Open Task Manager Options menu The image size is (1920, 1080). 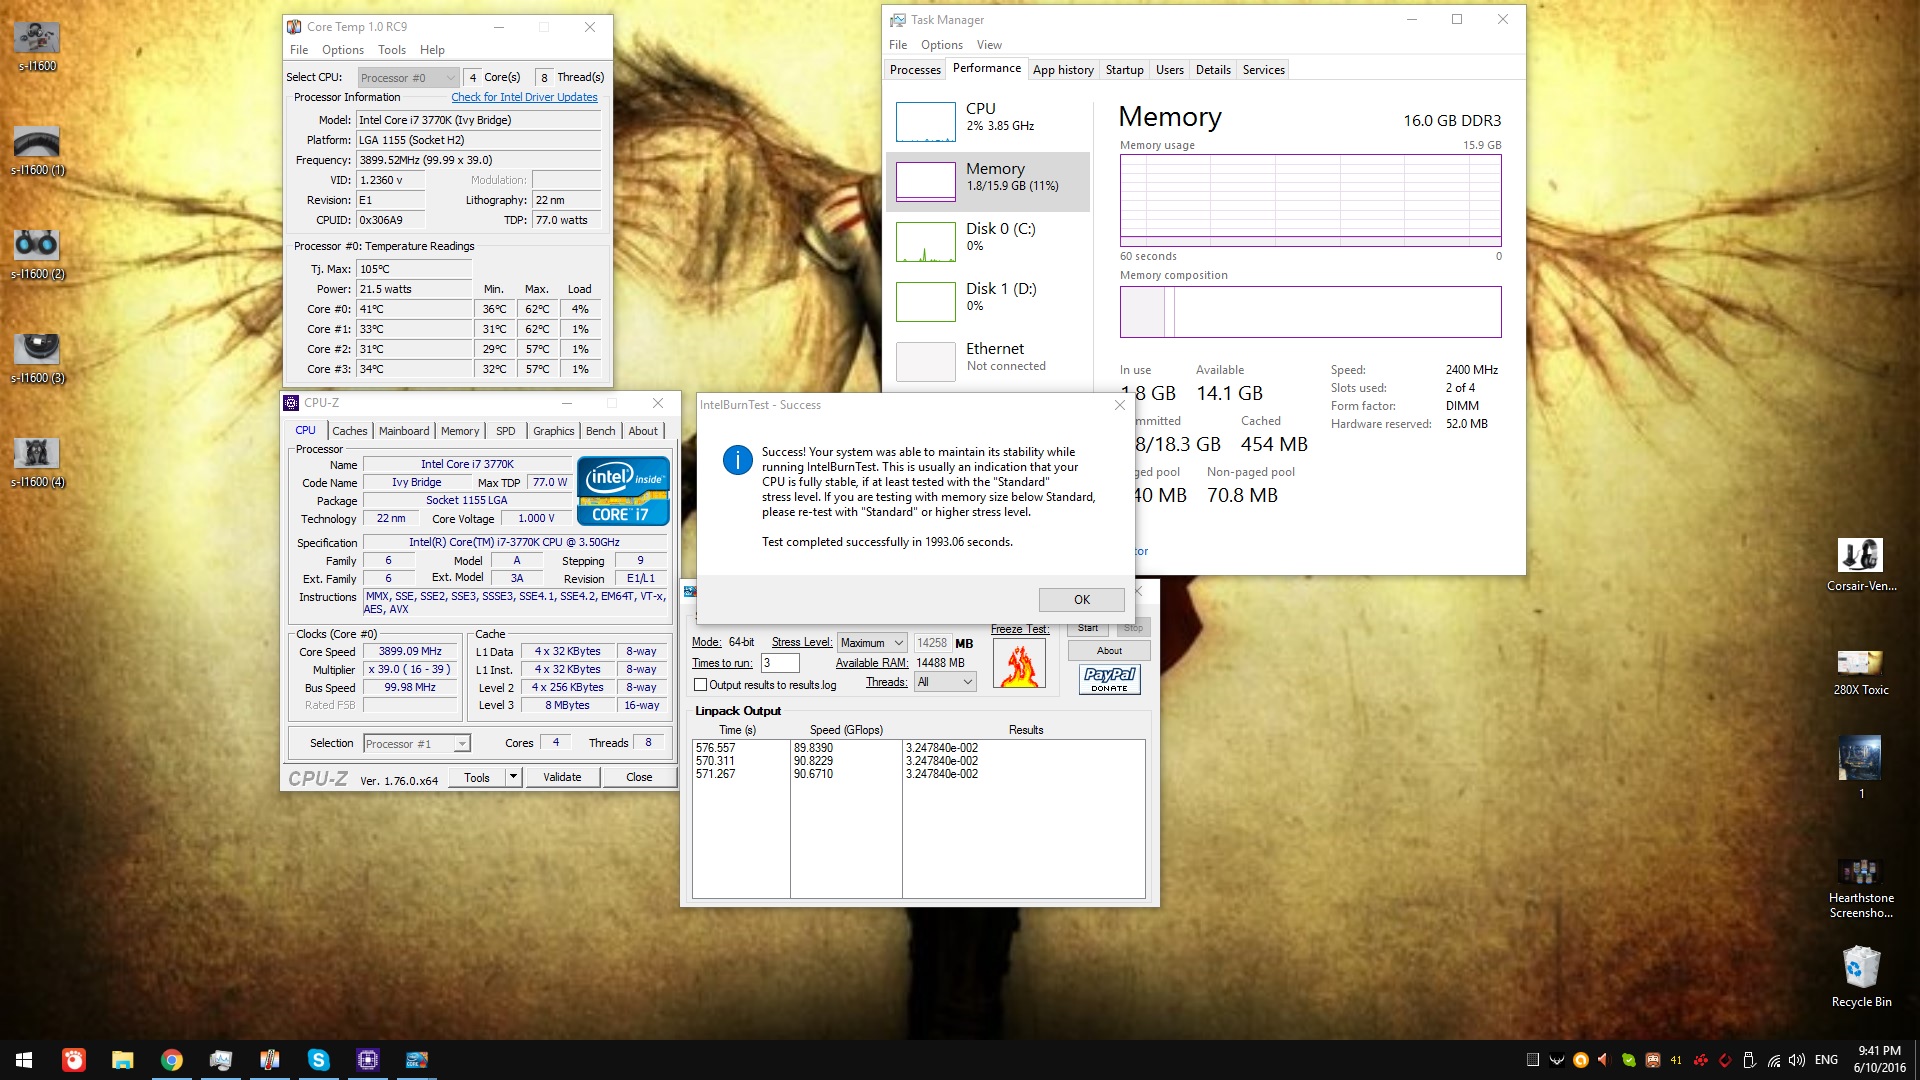click(x=942, y=45)
